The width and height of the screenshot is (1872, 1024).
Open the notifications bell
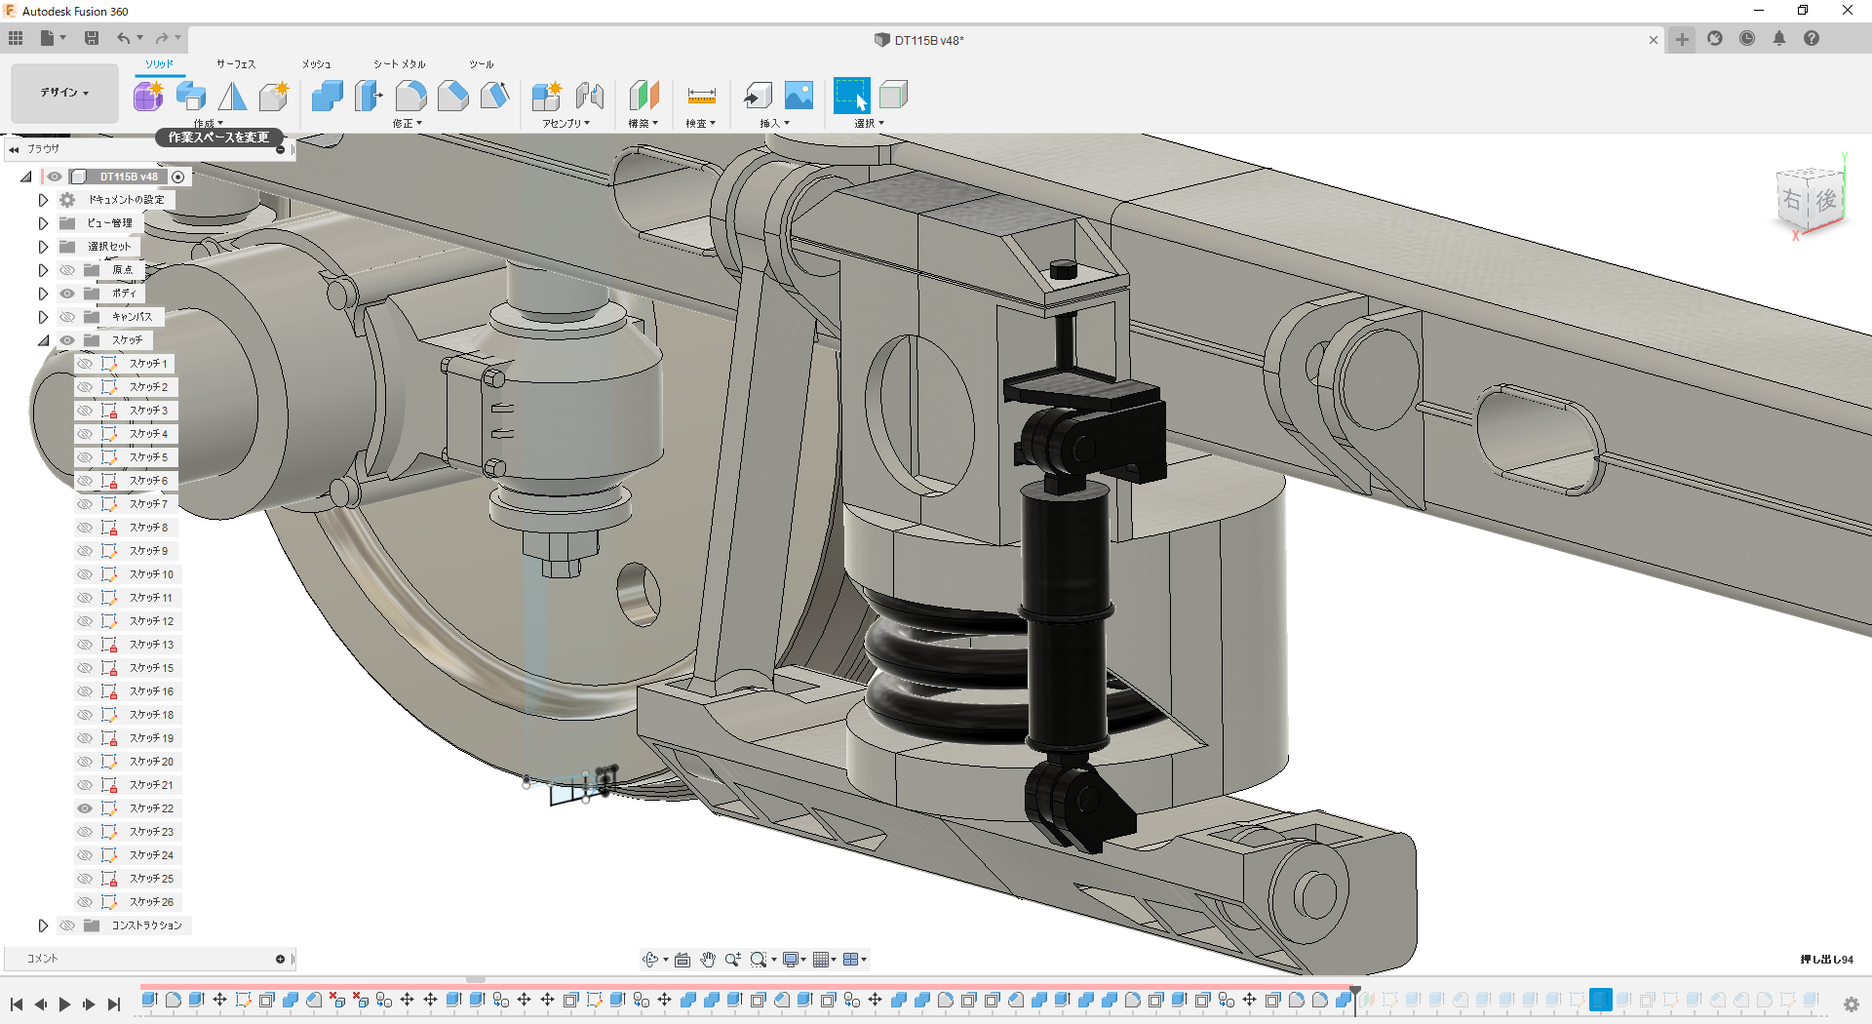(x=1779, y=38)
